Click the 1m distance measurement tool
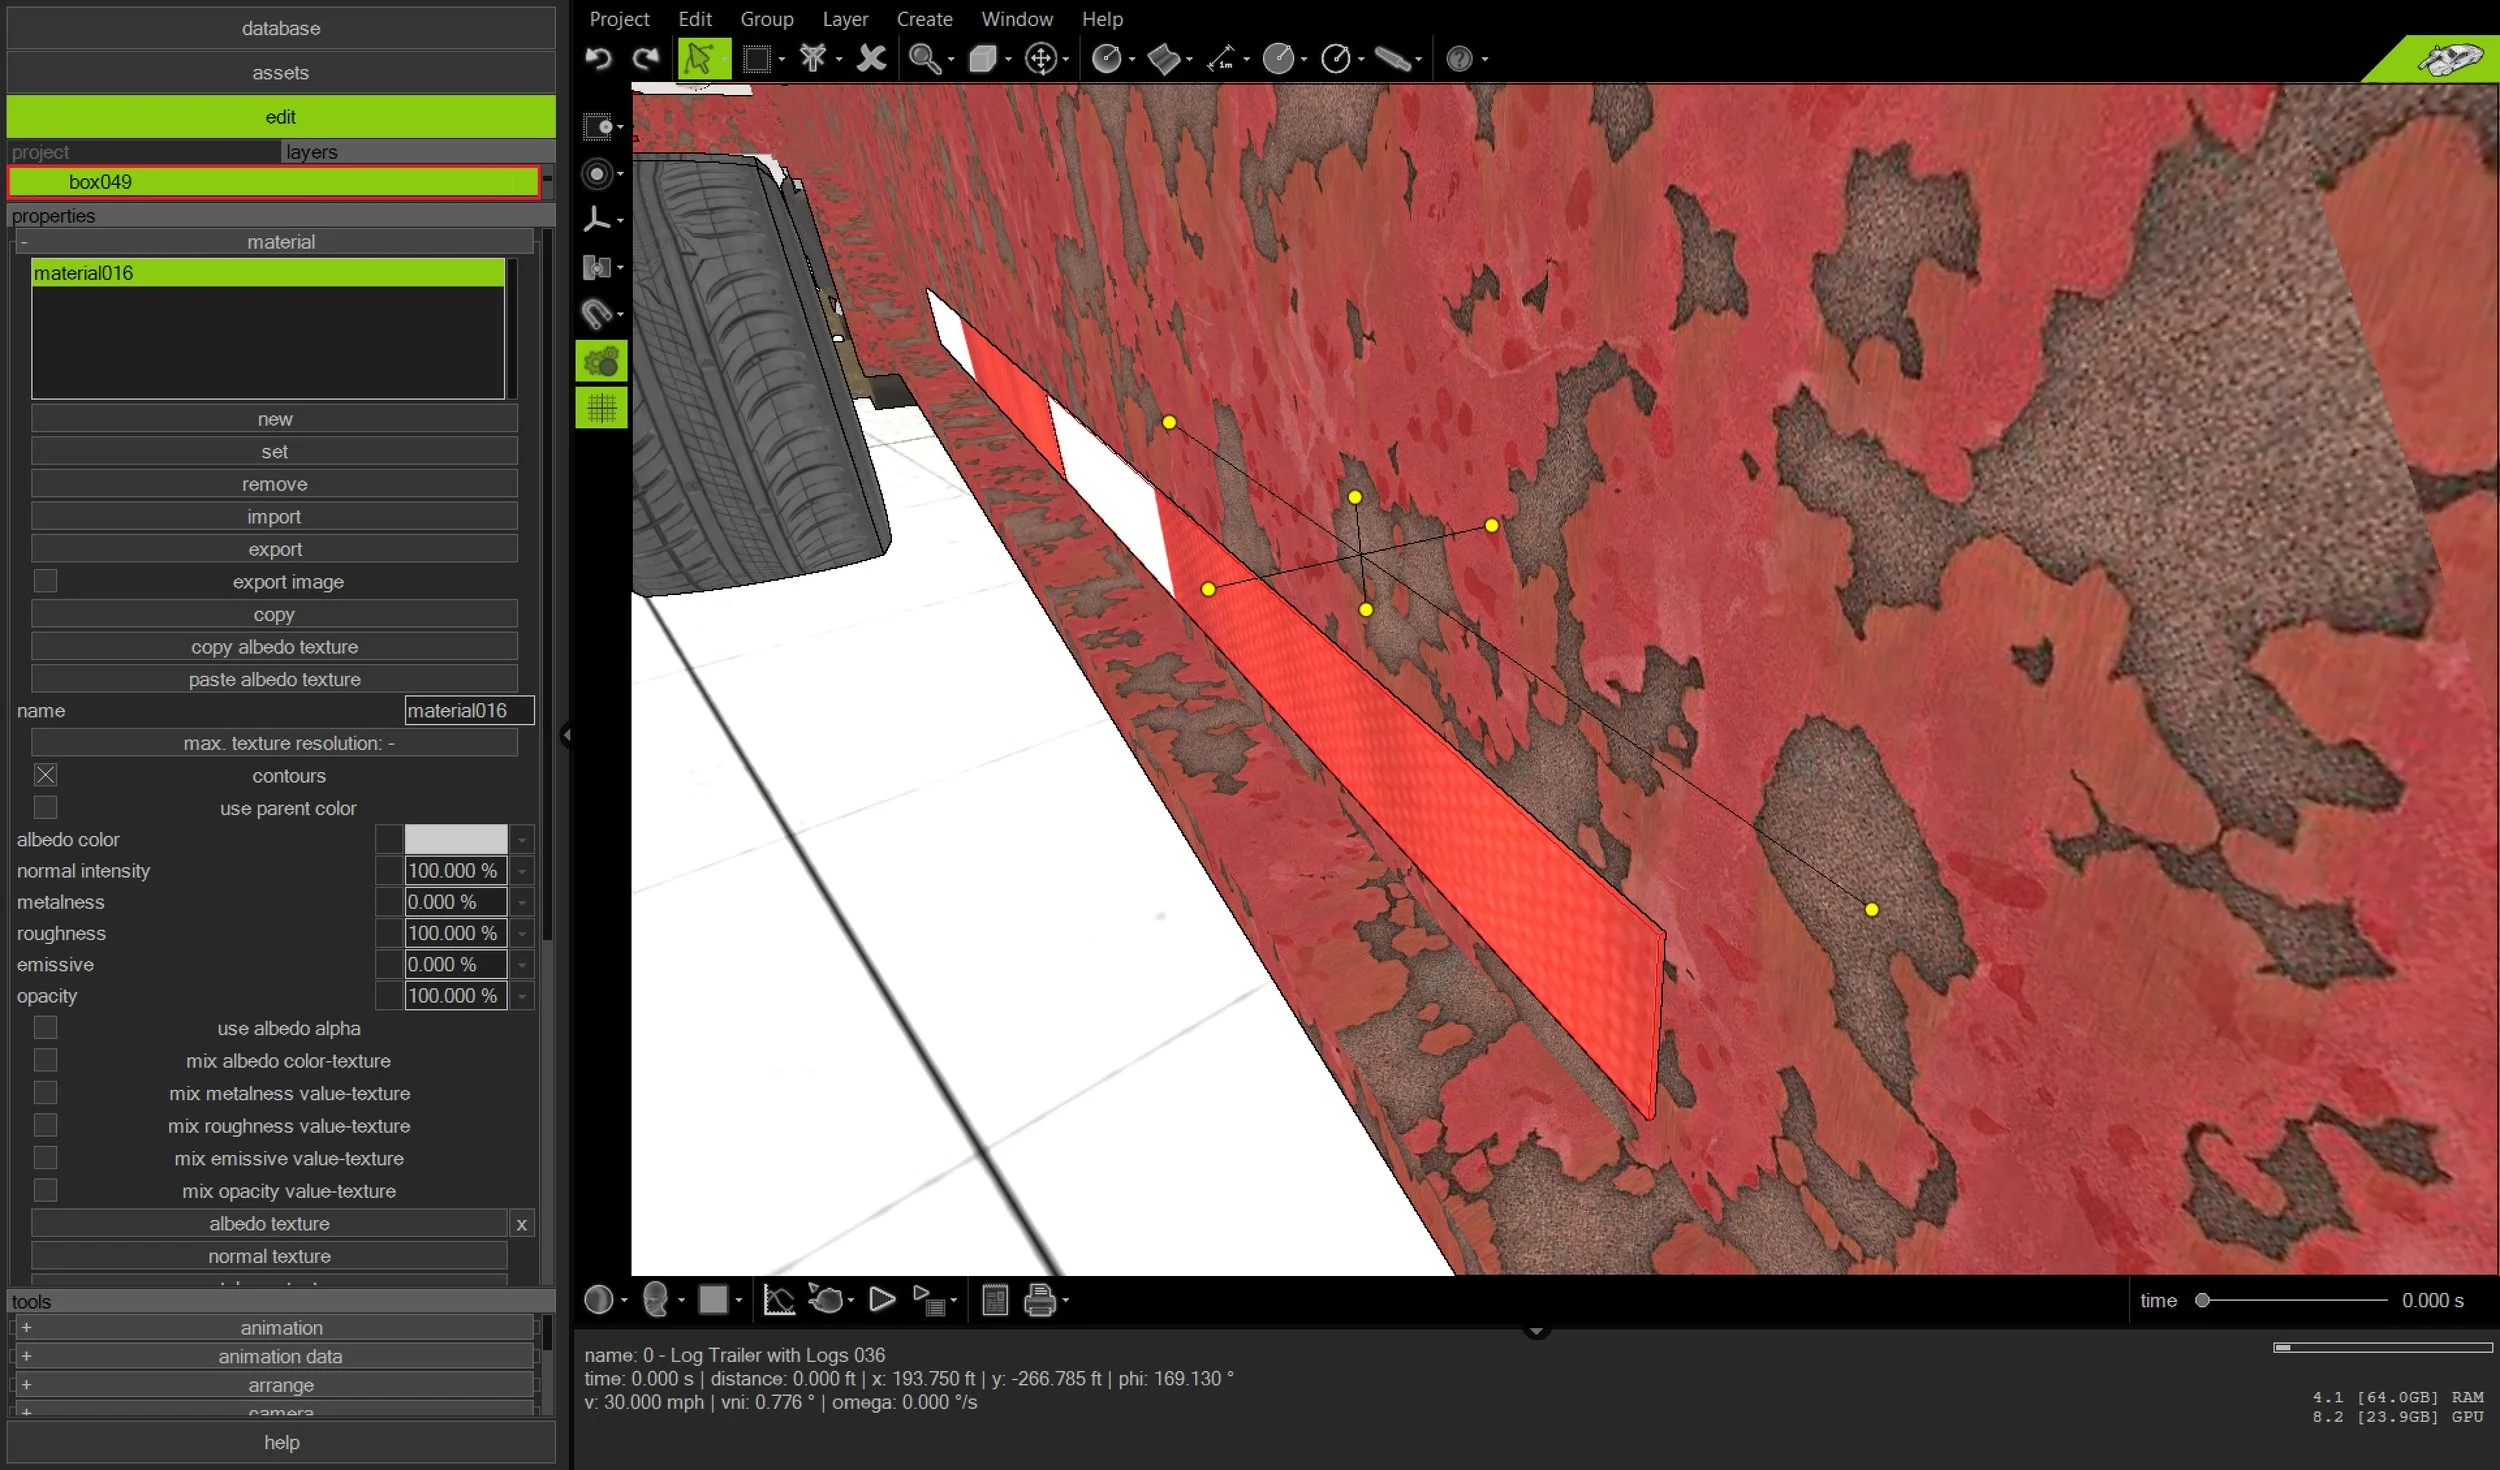This screenshot has width=2500, height=1470. point(1220,59)
